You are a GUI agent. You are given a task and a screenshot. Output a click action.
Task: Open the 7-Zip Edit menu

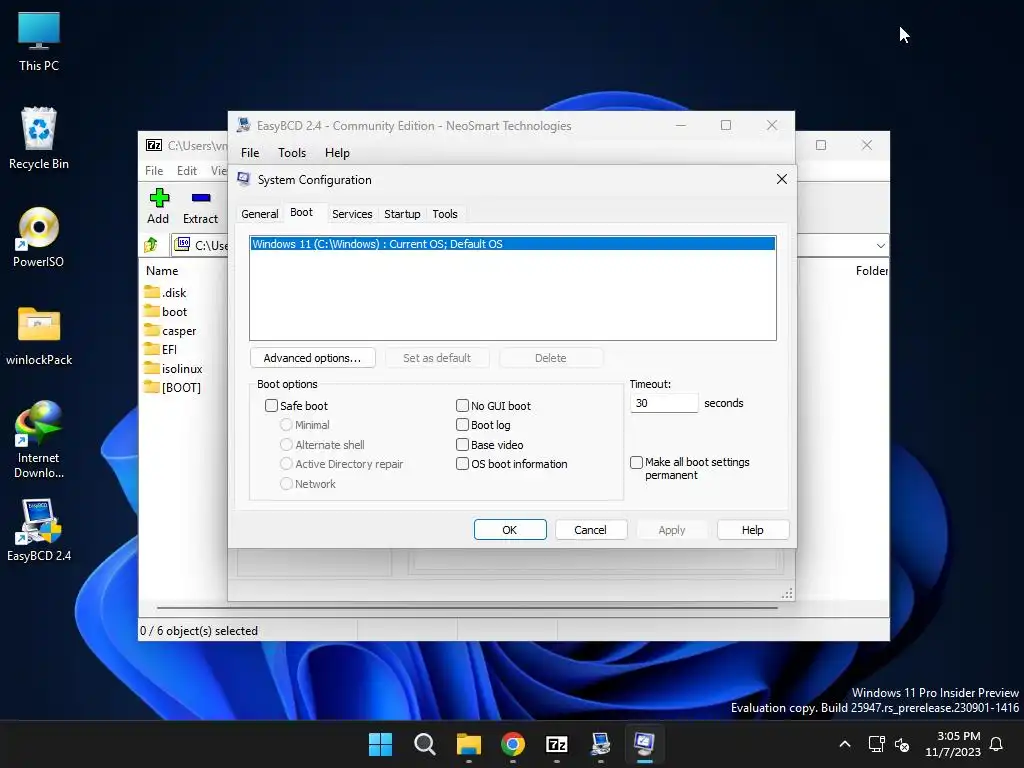pyautogui.click(x=187, y=170)
